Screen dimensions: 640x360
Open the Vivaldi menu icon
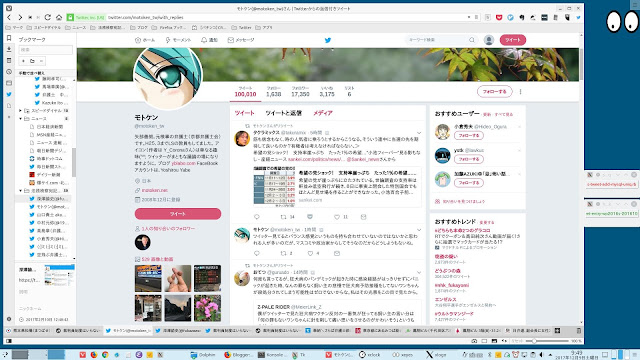tap(9, 8)
